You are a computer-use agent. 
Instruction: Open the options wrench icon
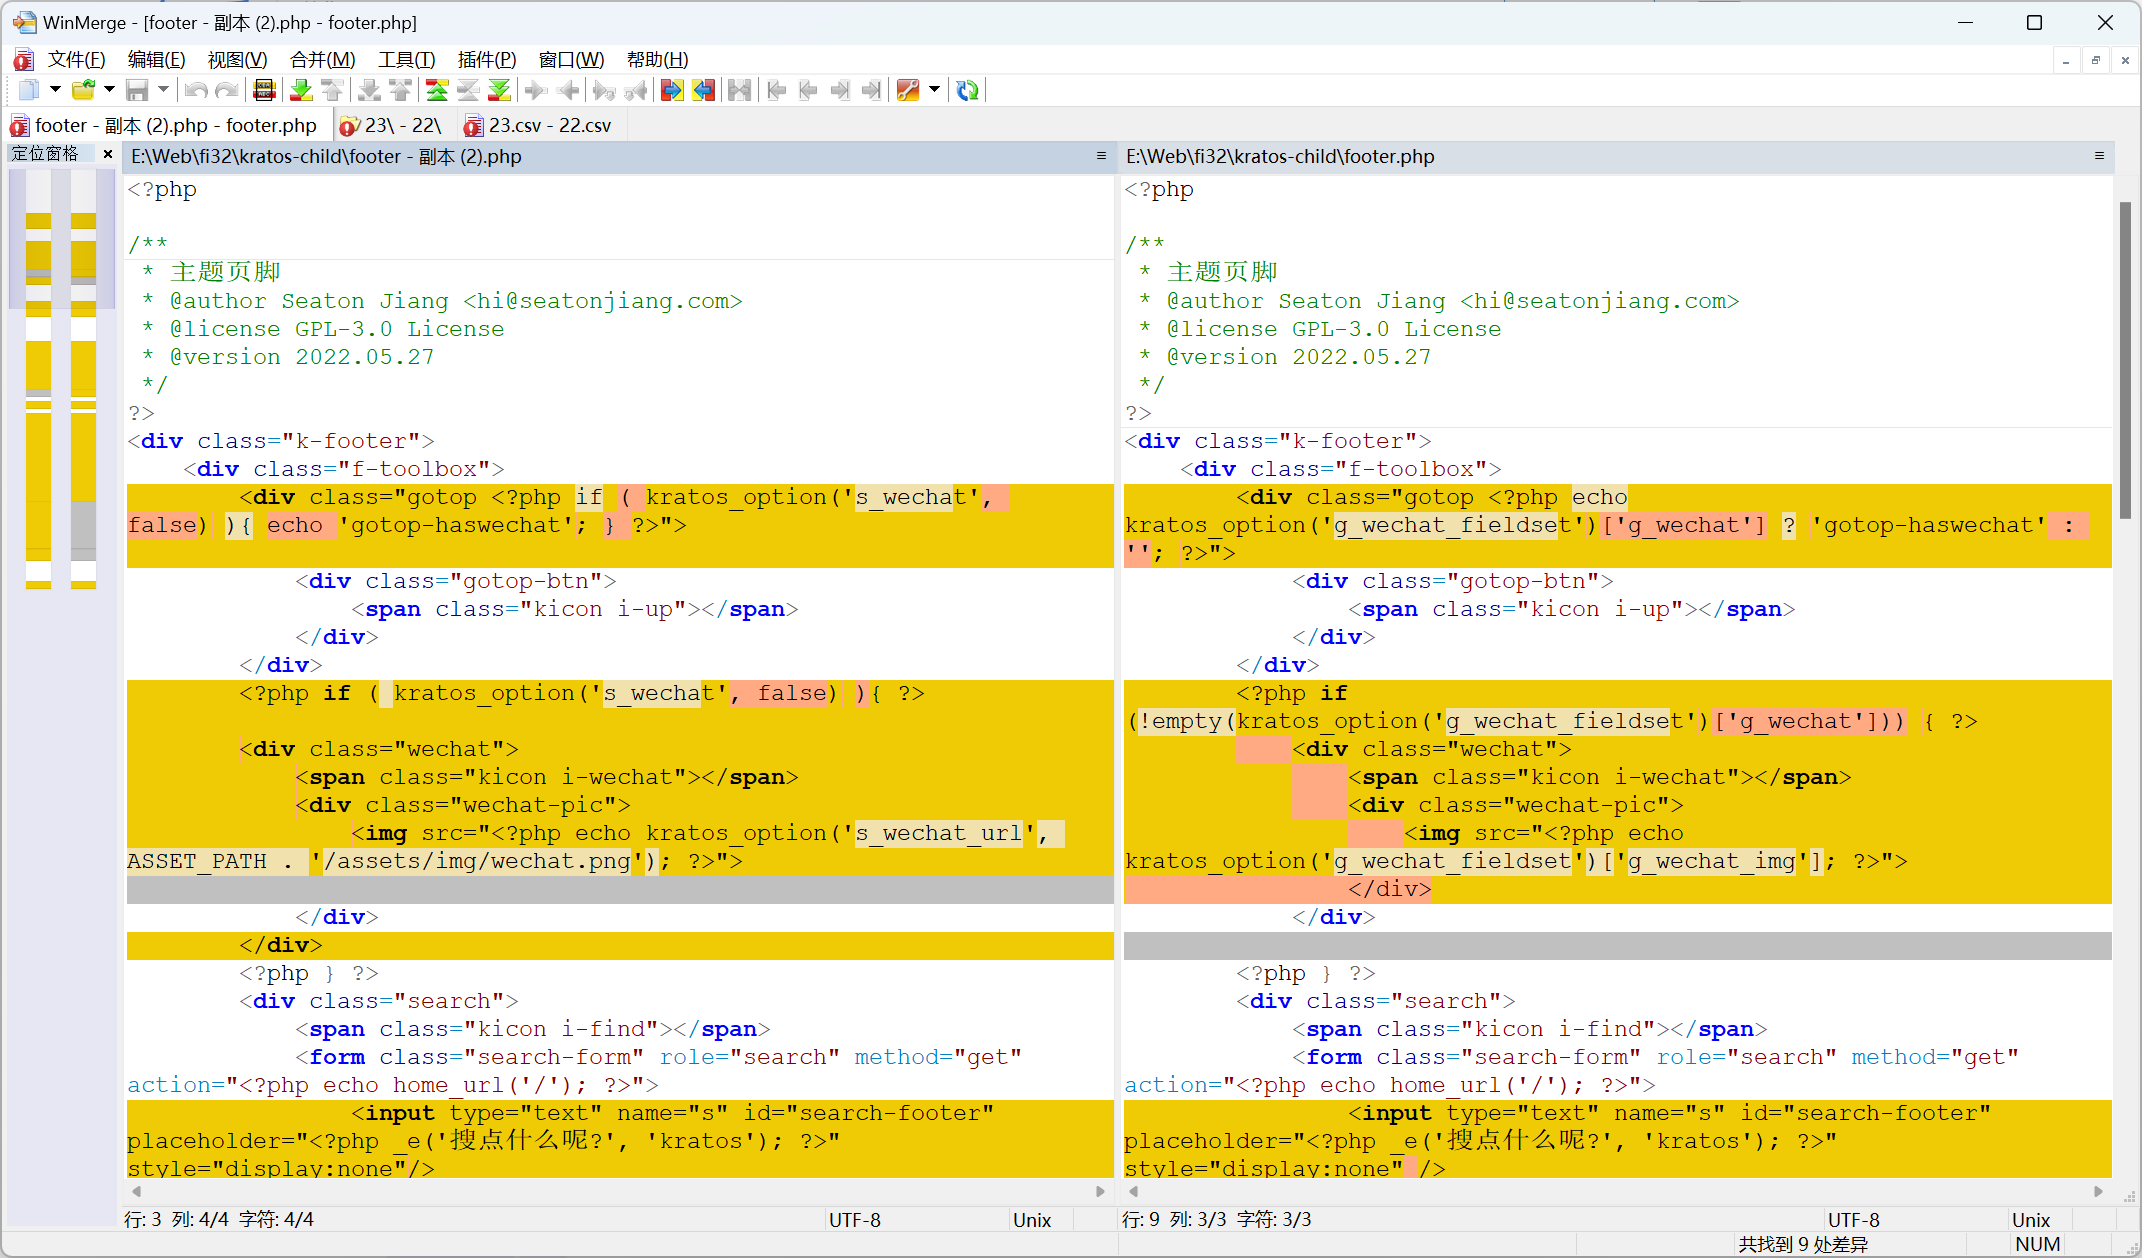[908, 90]
